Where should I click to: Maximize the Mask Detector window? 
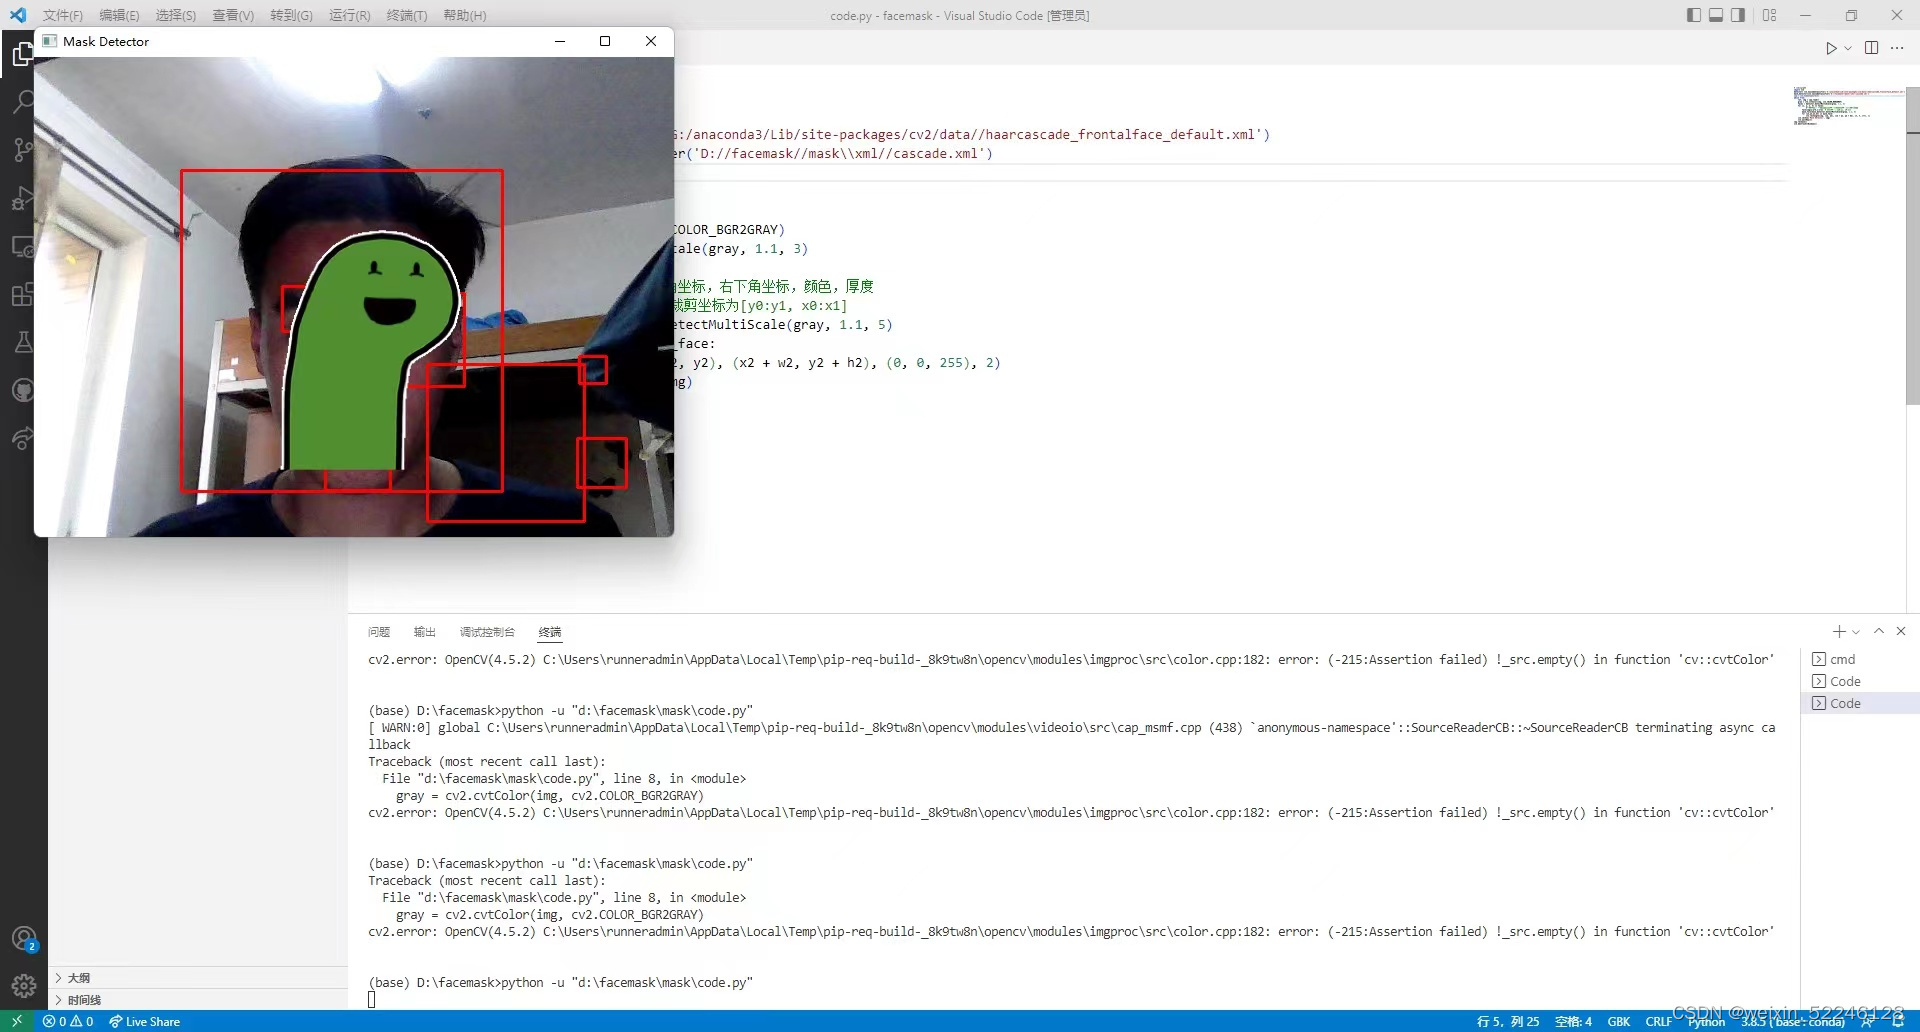605,41
